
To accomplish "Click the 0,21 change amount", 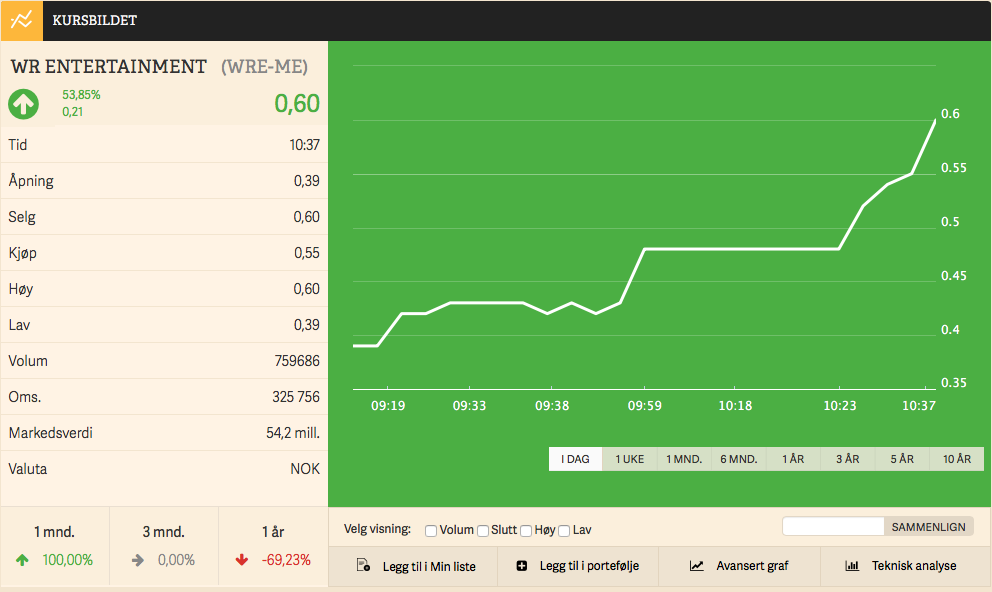I will [x=72, y=112].
